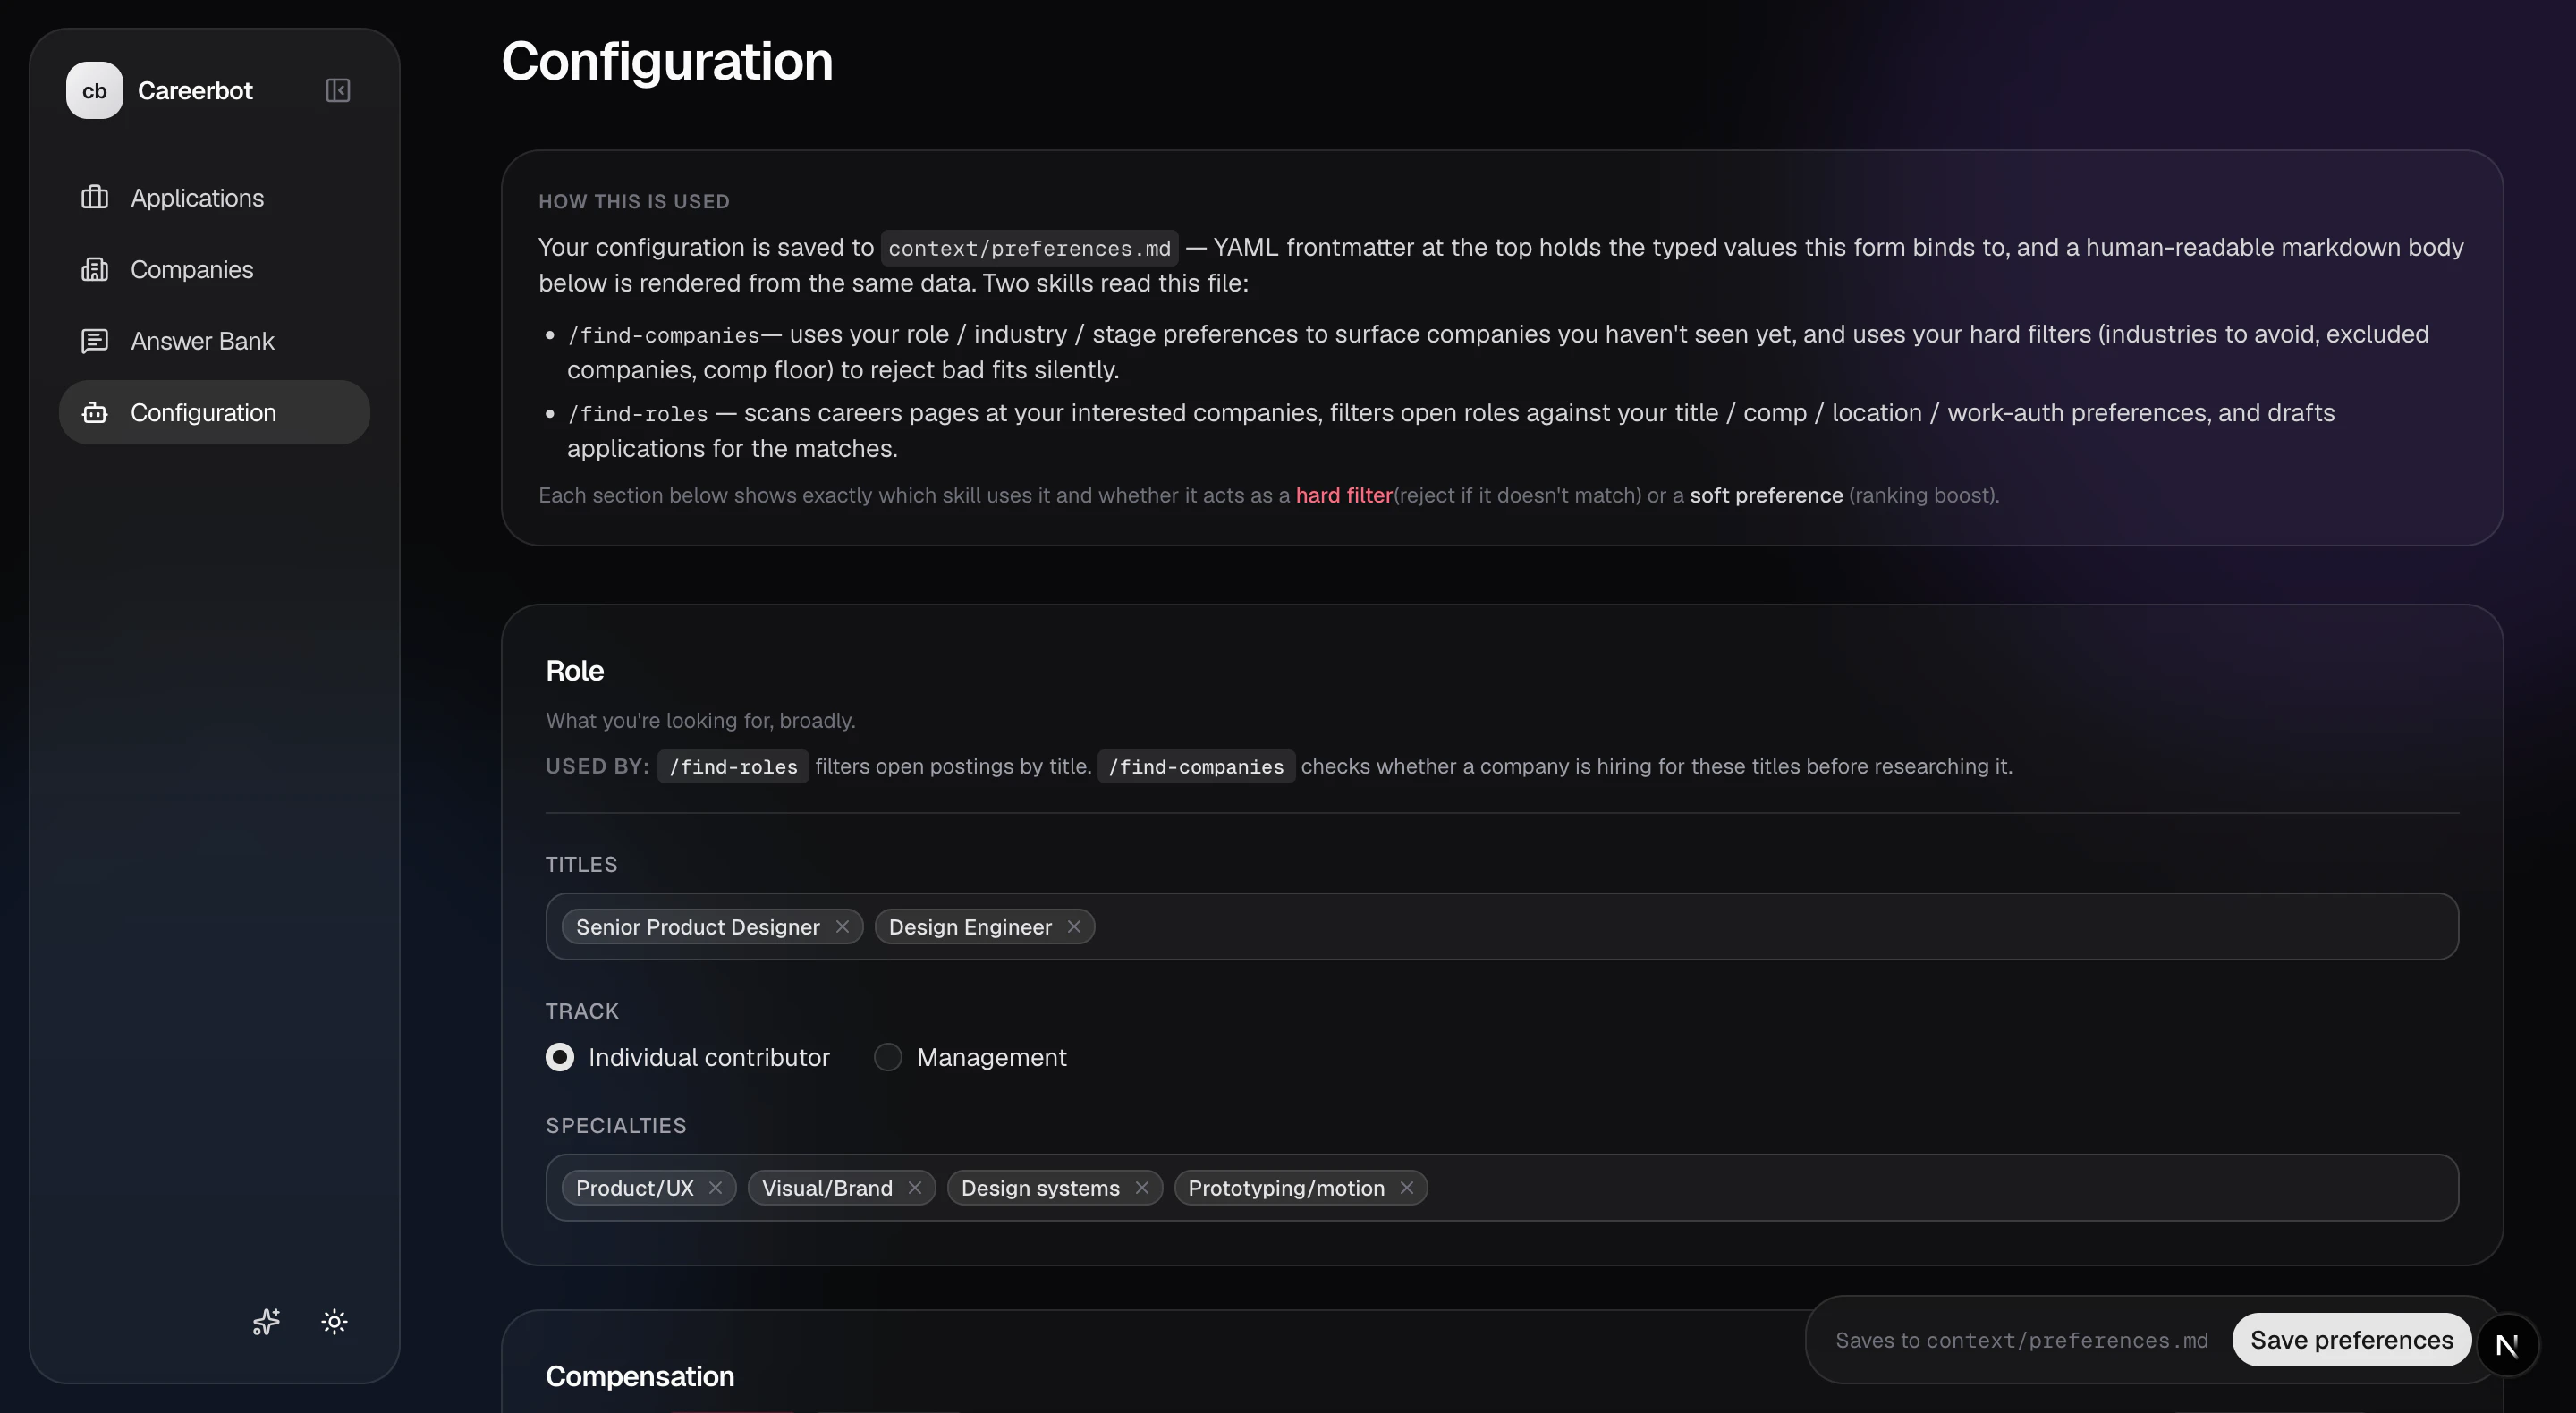Click What you're looking for, broadly text
2576x1413 pixels.
pyautogui.click(x=700, y=720)
